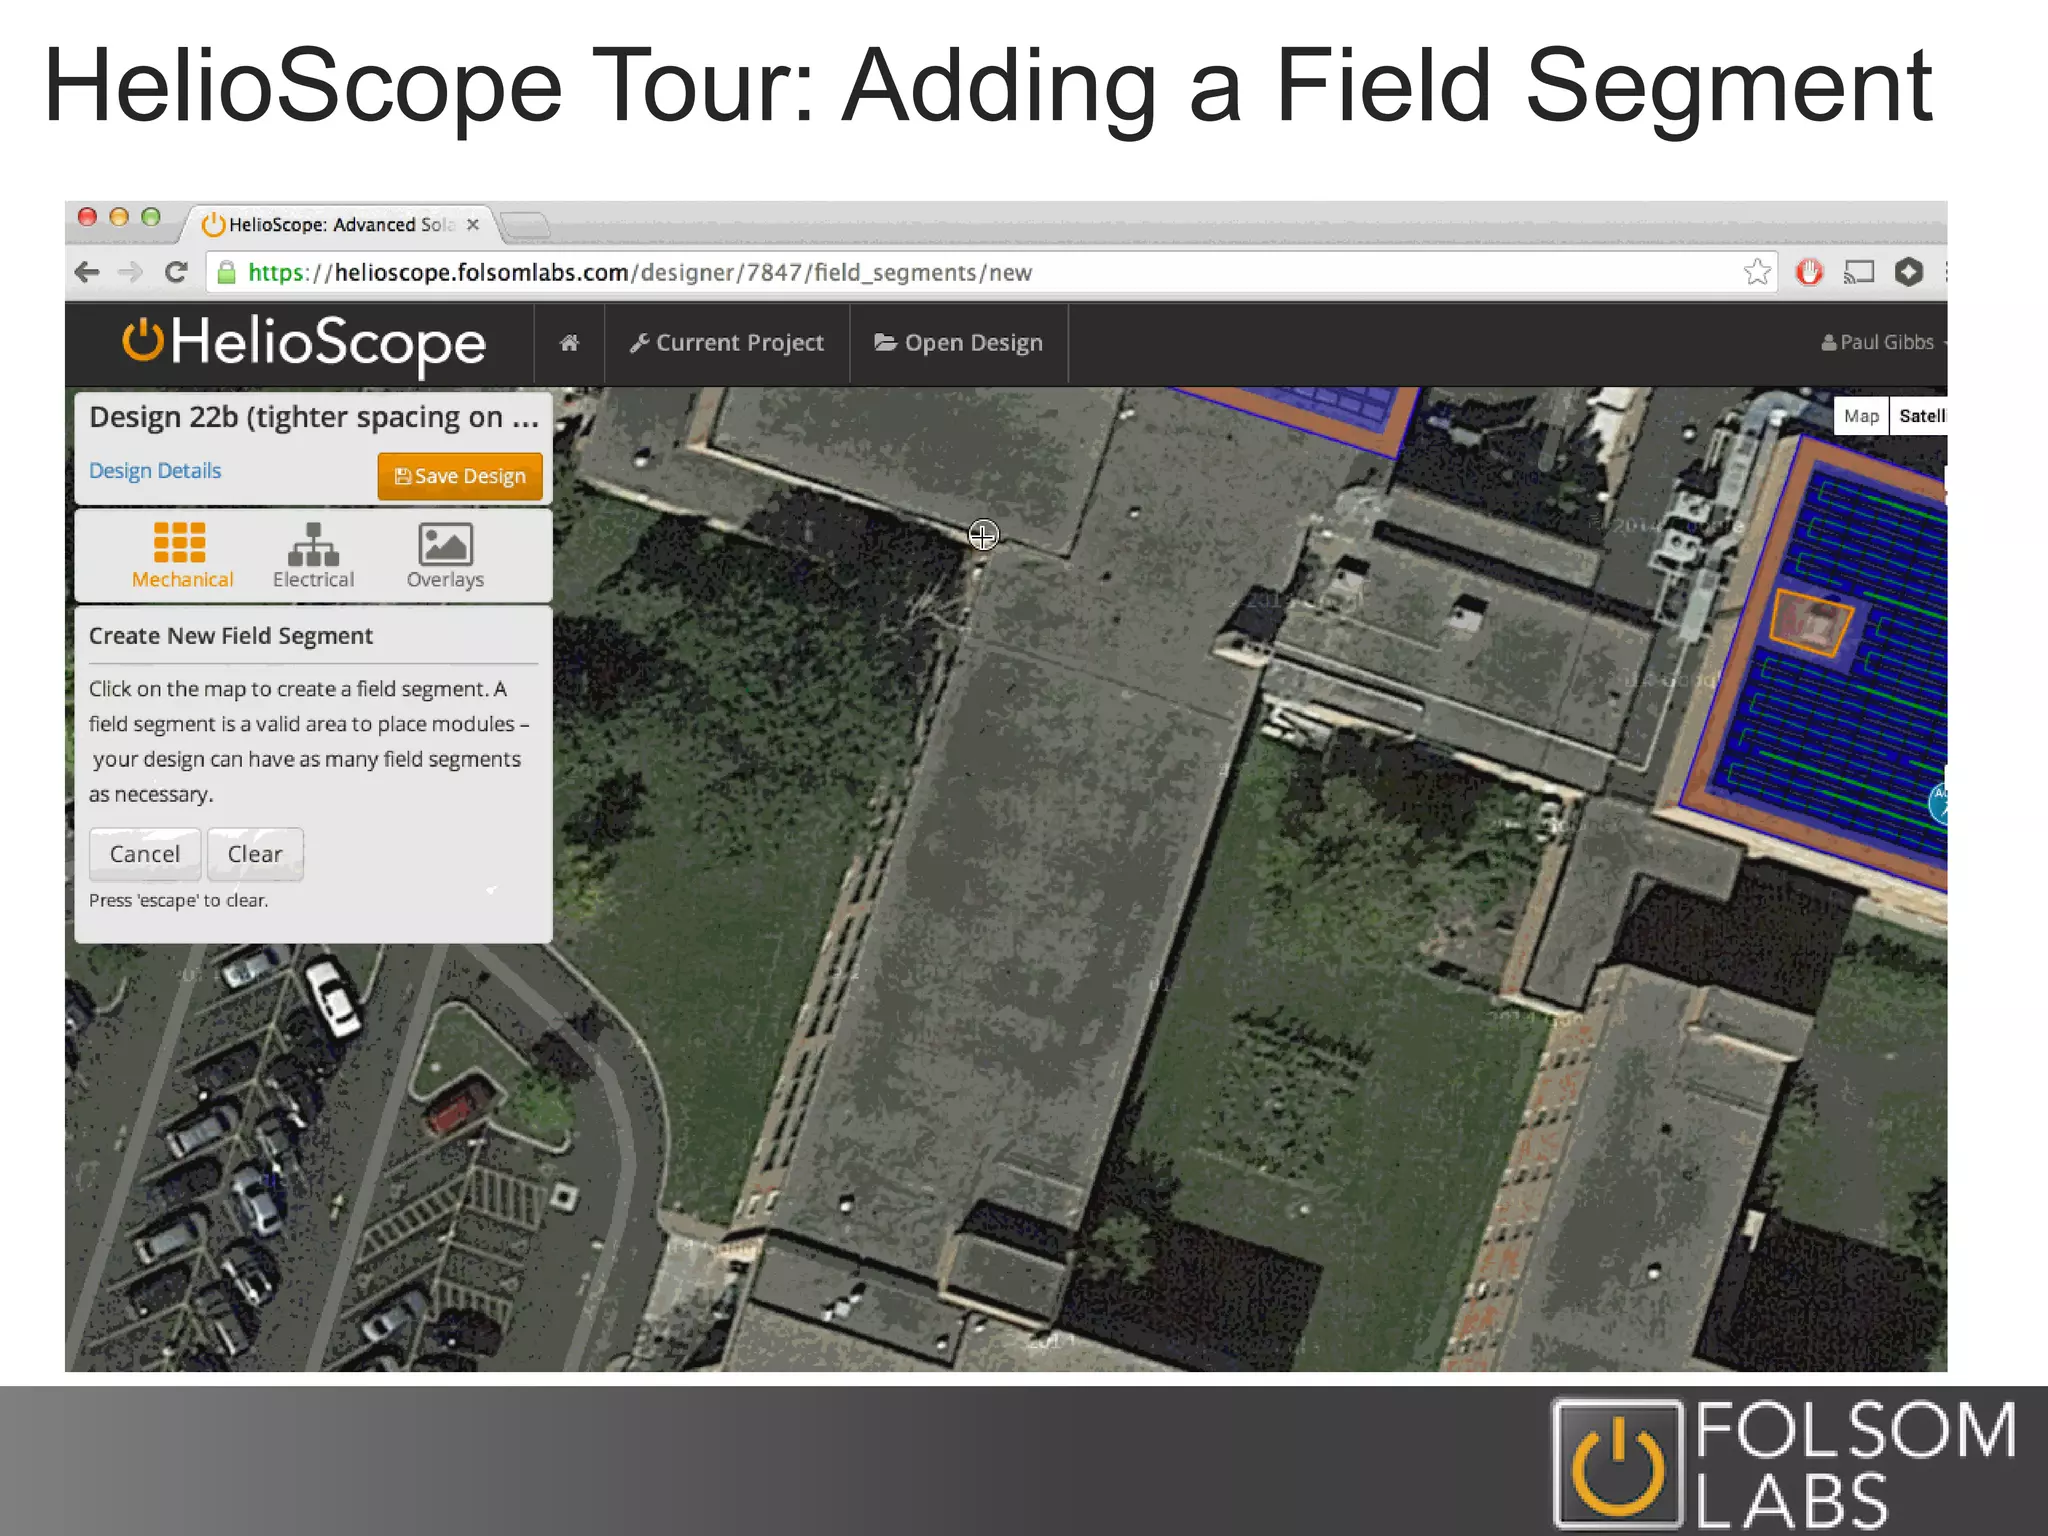Click the hexagon extension icon
2048x1536 pixels.
(x=1908, y=272)
